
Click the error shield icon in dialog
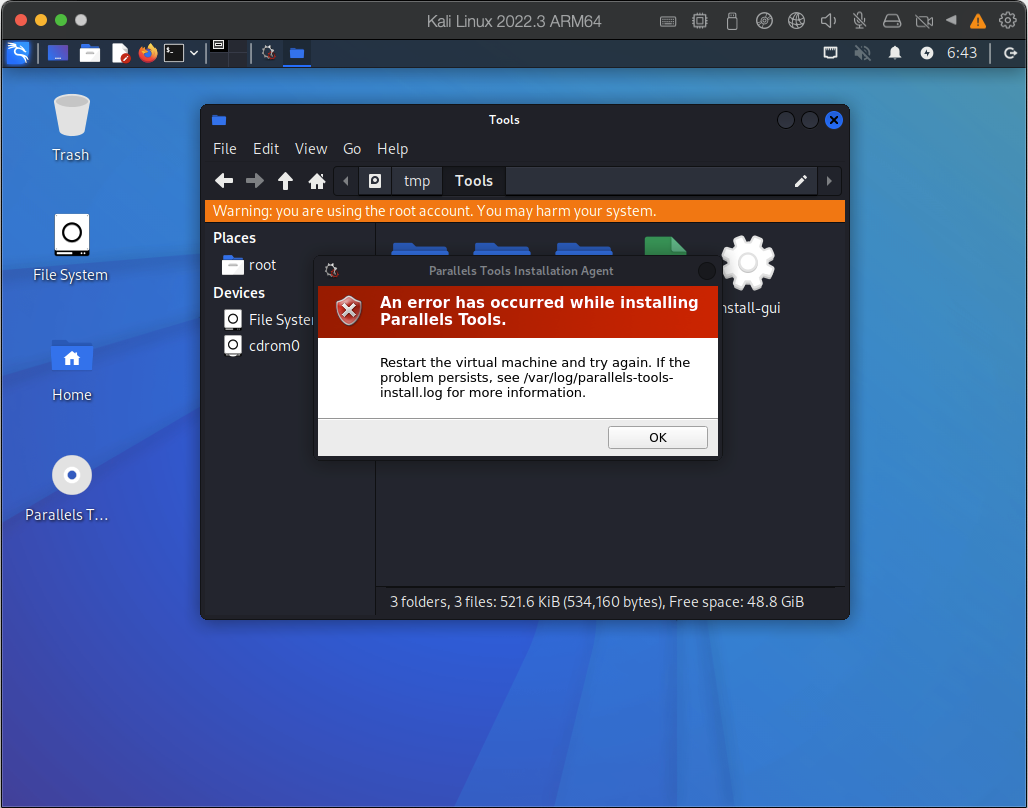pos(349,311)
